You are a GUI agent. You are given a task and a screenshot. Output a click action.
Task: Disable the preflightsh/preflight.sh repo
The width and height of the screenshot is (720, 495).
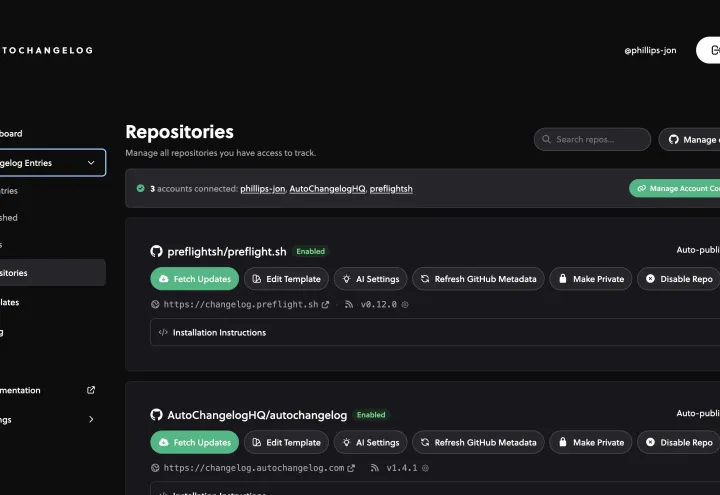pos(679,279)
